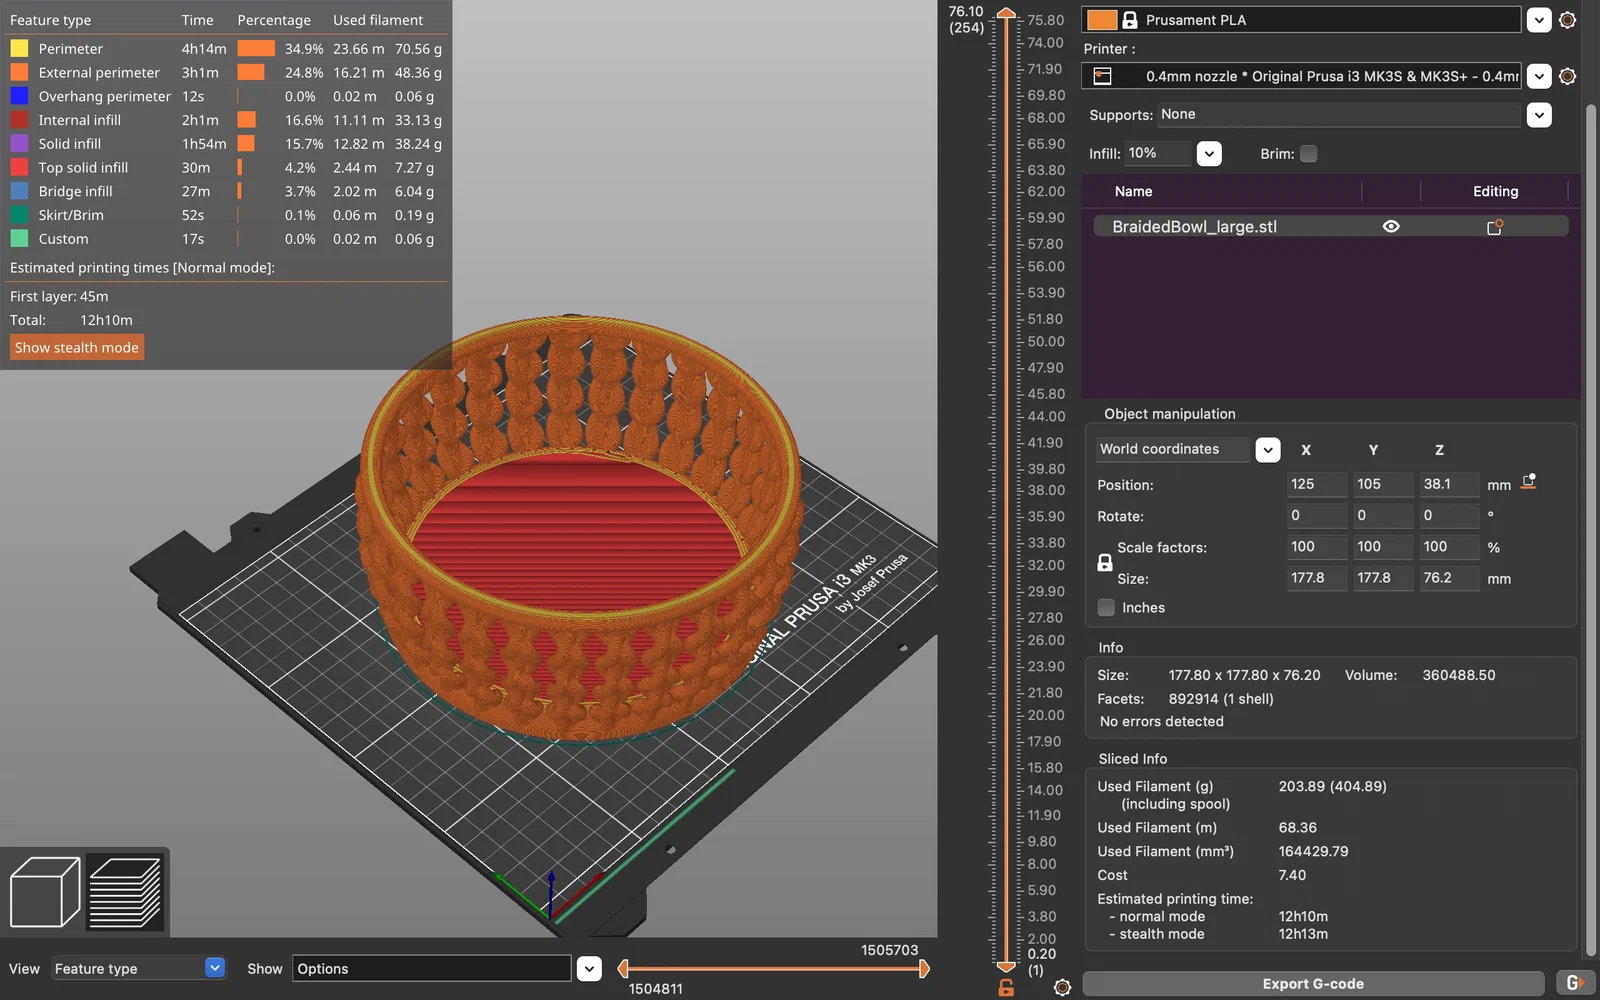Click the Rotate Y field
Viewport: 1600px width, 1000px height.
pyautogui.click(x=1383, y=516)
